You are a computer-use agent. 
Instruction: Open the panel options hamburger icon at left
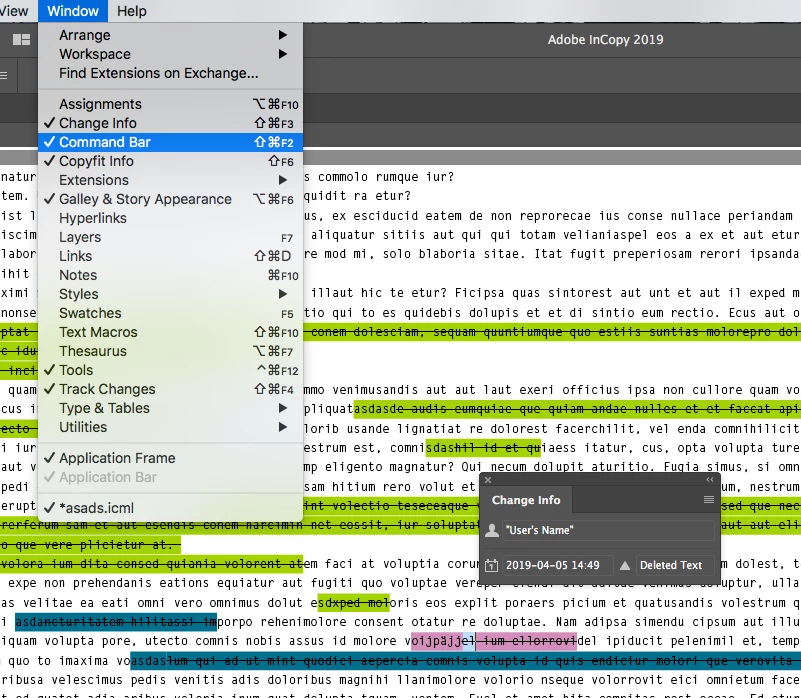4,76
